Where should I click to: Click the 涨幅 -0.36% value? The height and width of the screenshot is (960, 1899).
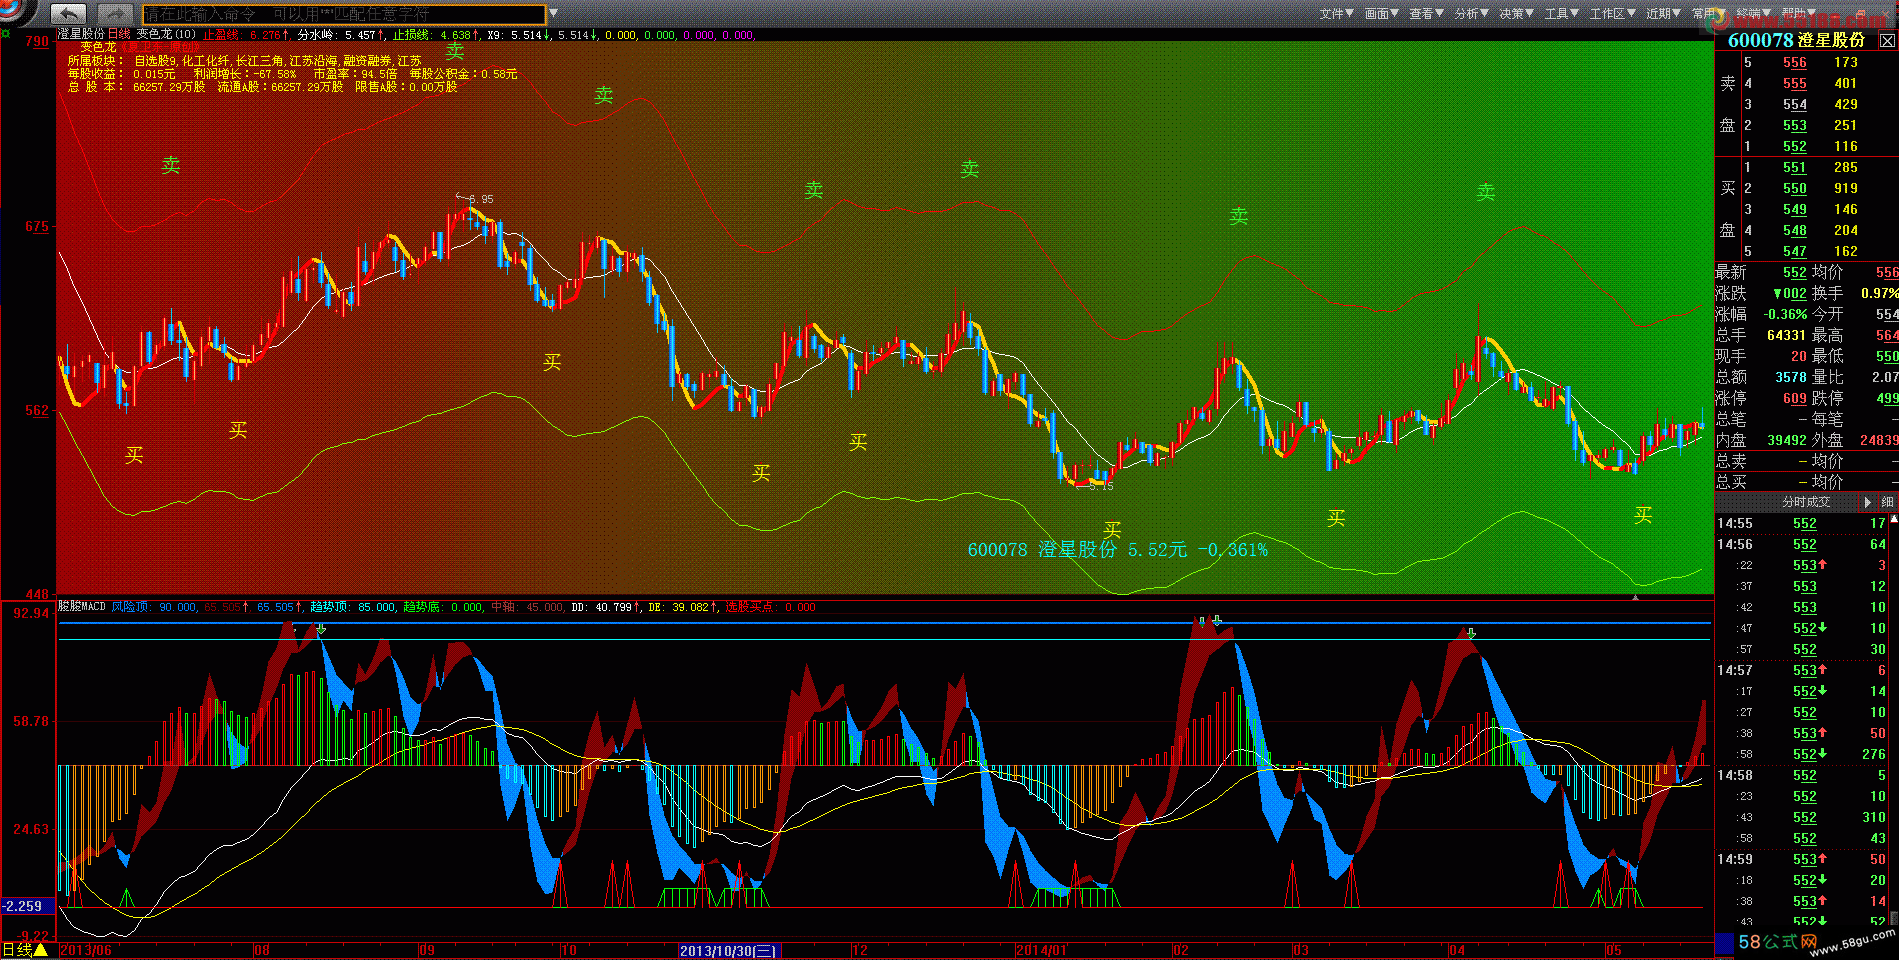1785,314
